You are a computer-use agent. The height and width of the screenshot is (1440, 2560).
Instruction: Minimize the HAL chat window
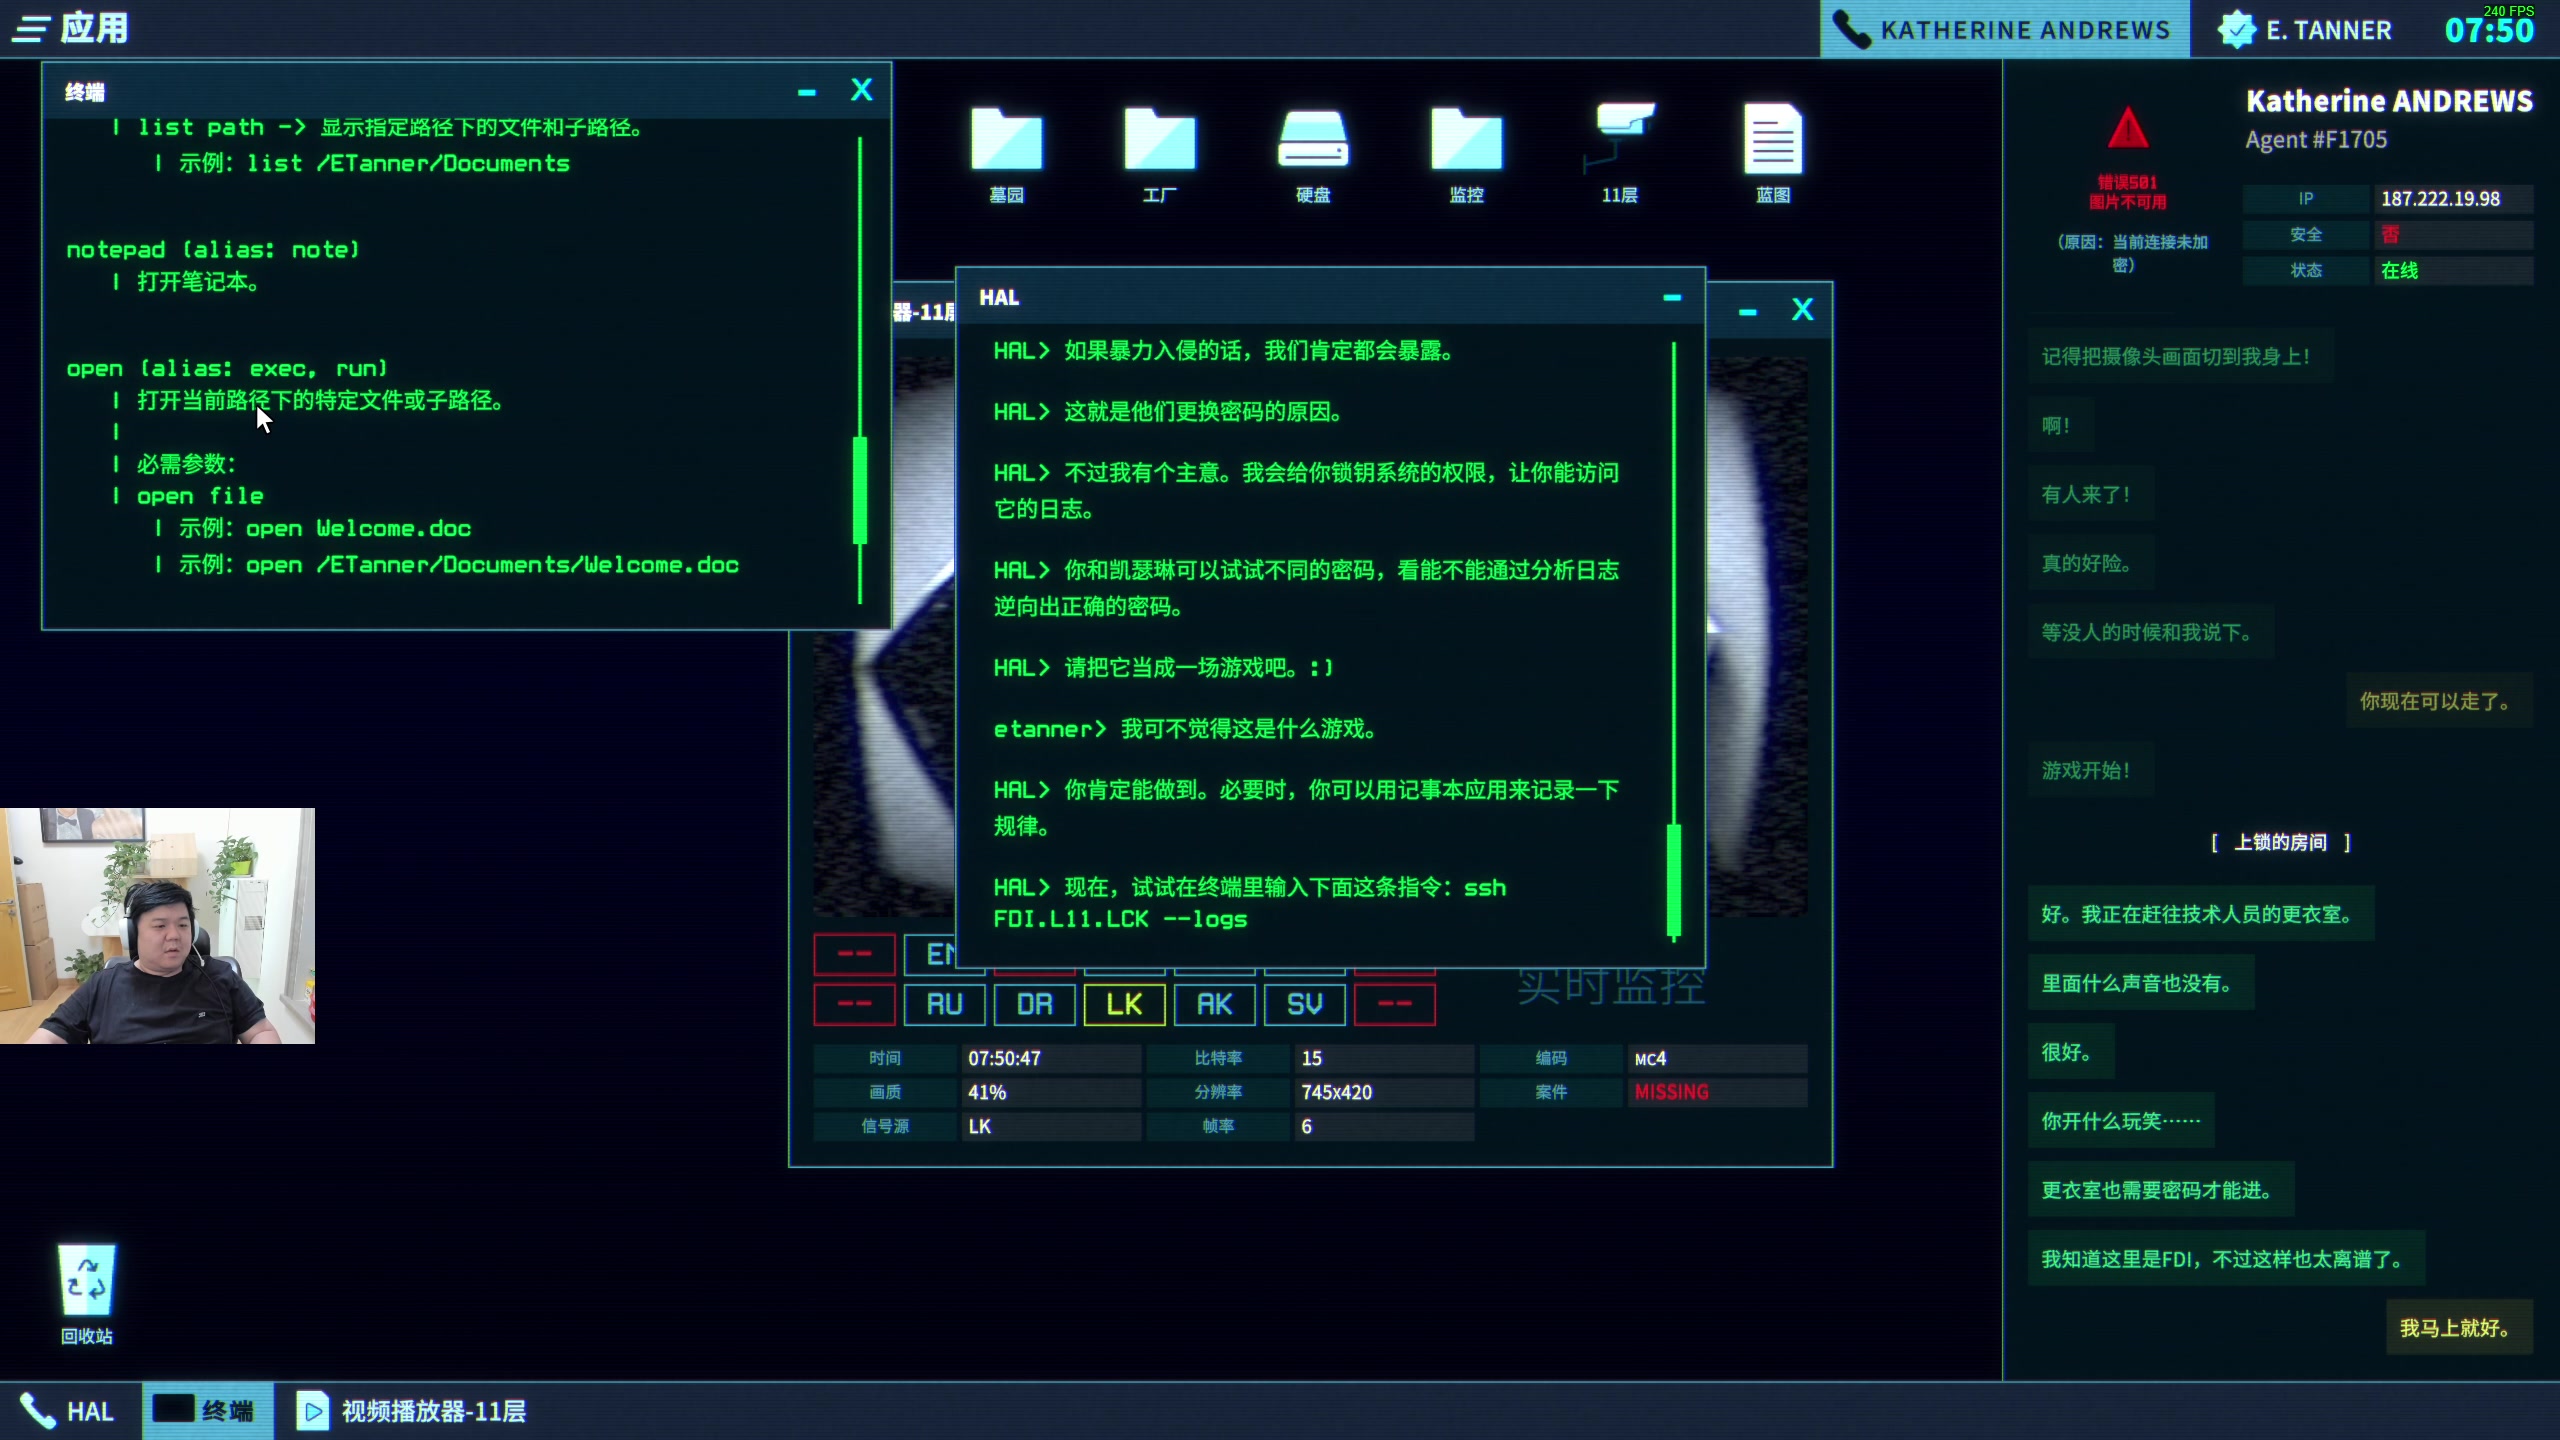1672,298
